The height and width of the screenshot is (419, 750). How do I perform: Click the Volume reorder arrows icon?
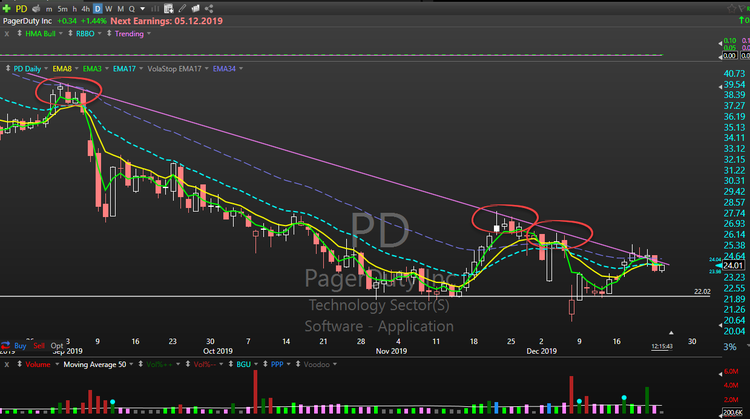coord(19,364)
